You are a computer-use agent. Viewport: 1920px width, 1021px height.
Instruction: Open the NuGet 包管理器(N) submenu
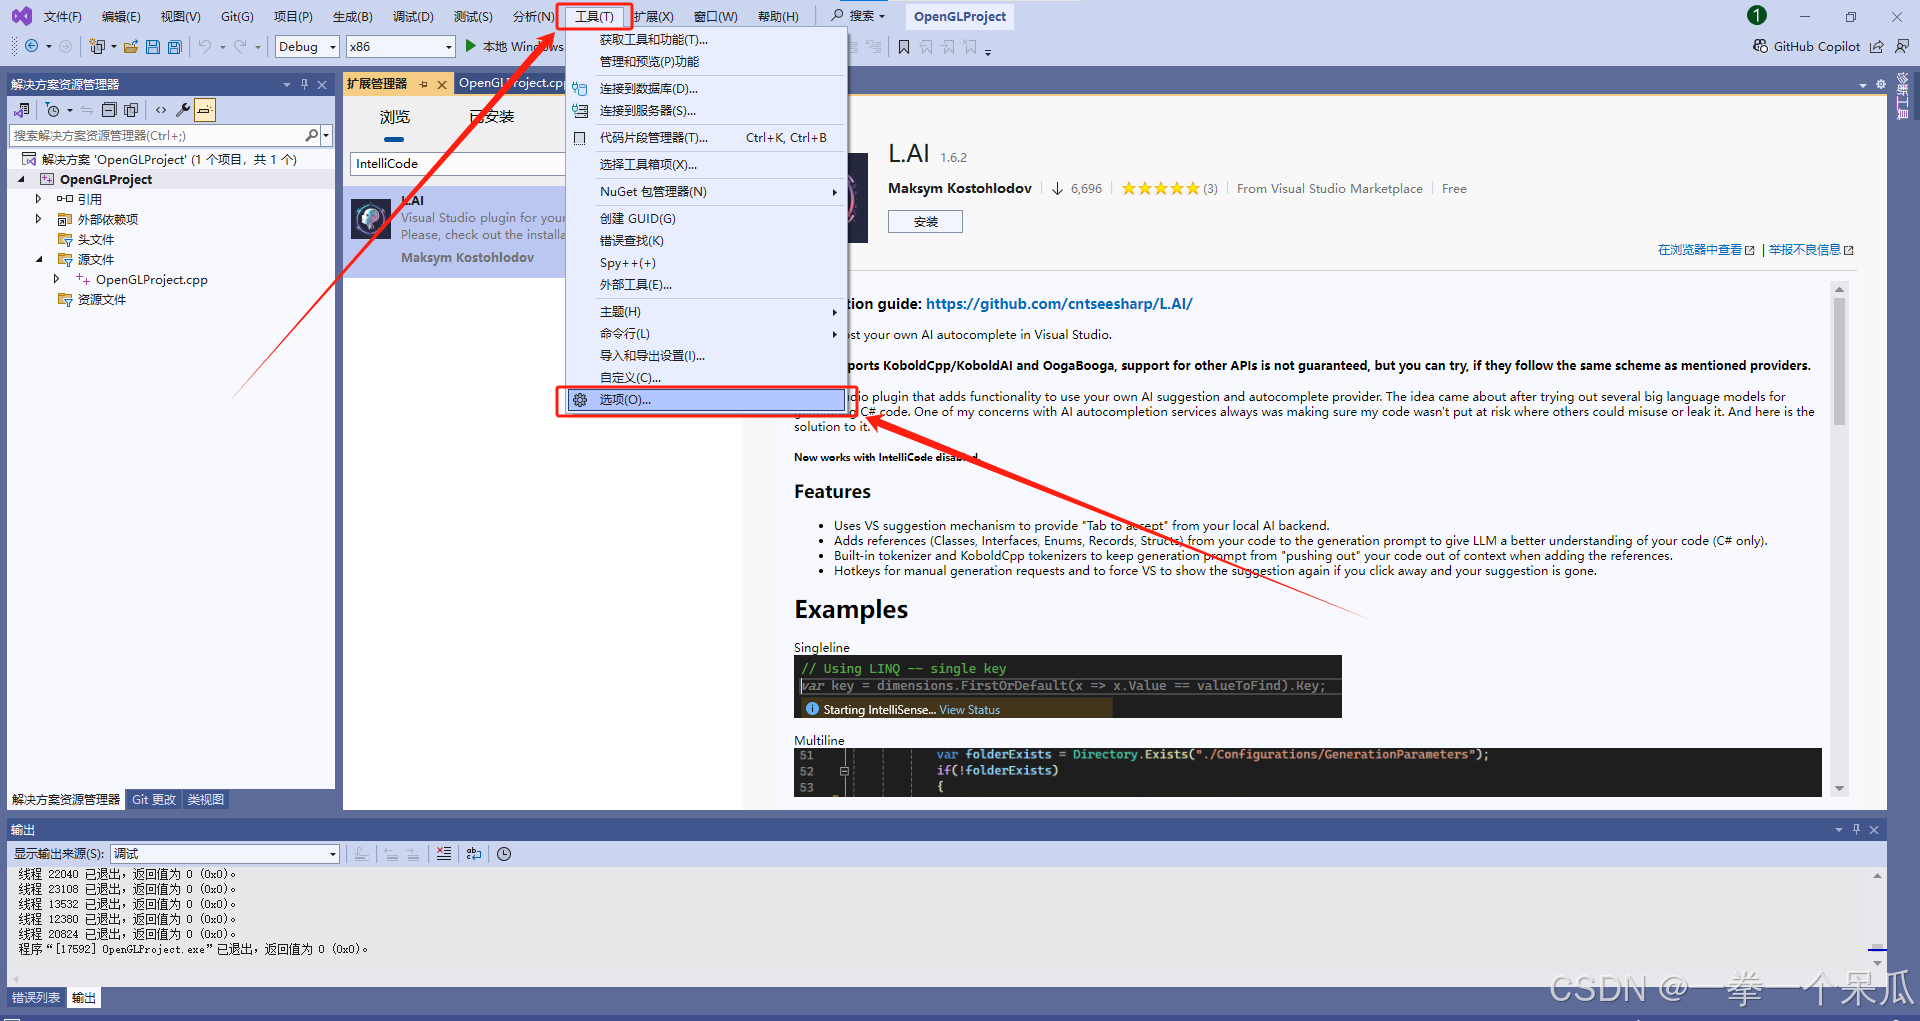pos(706,192)
